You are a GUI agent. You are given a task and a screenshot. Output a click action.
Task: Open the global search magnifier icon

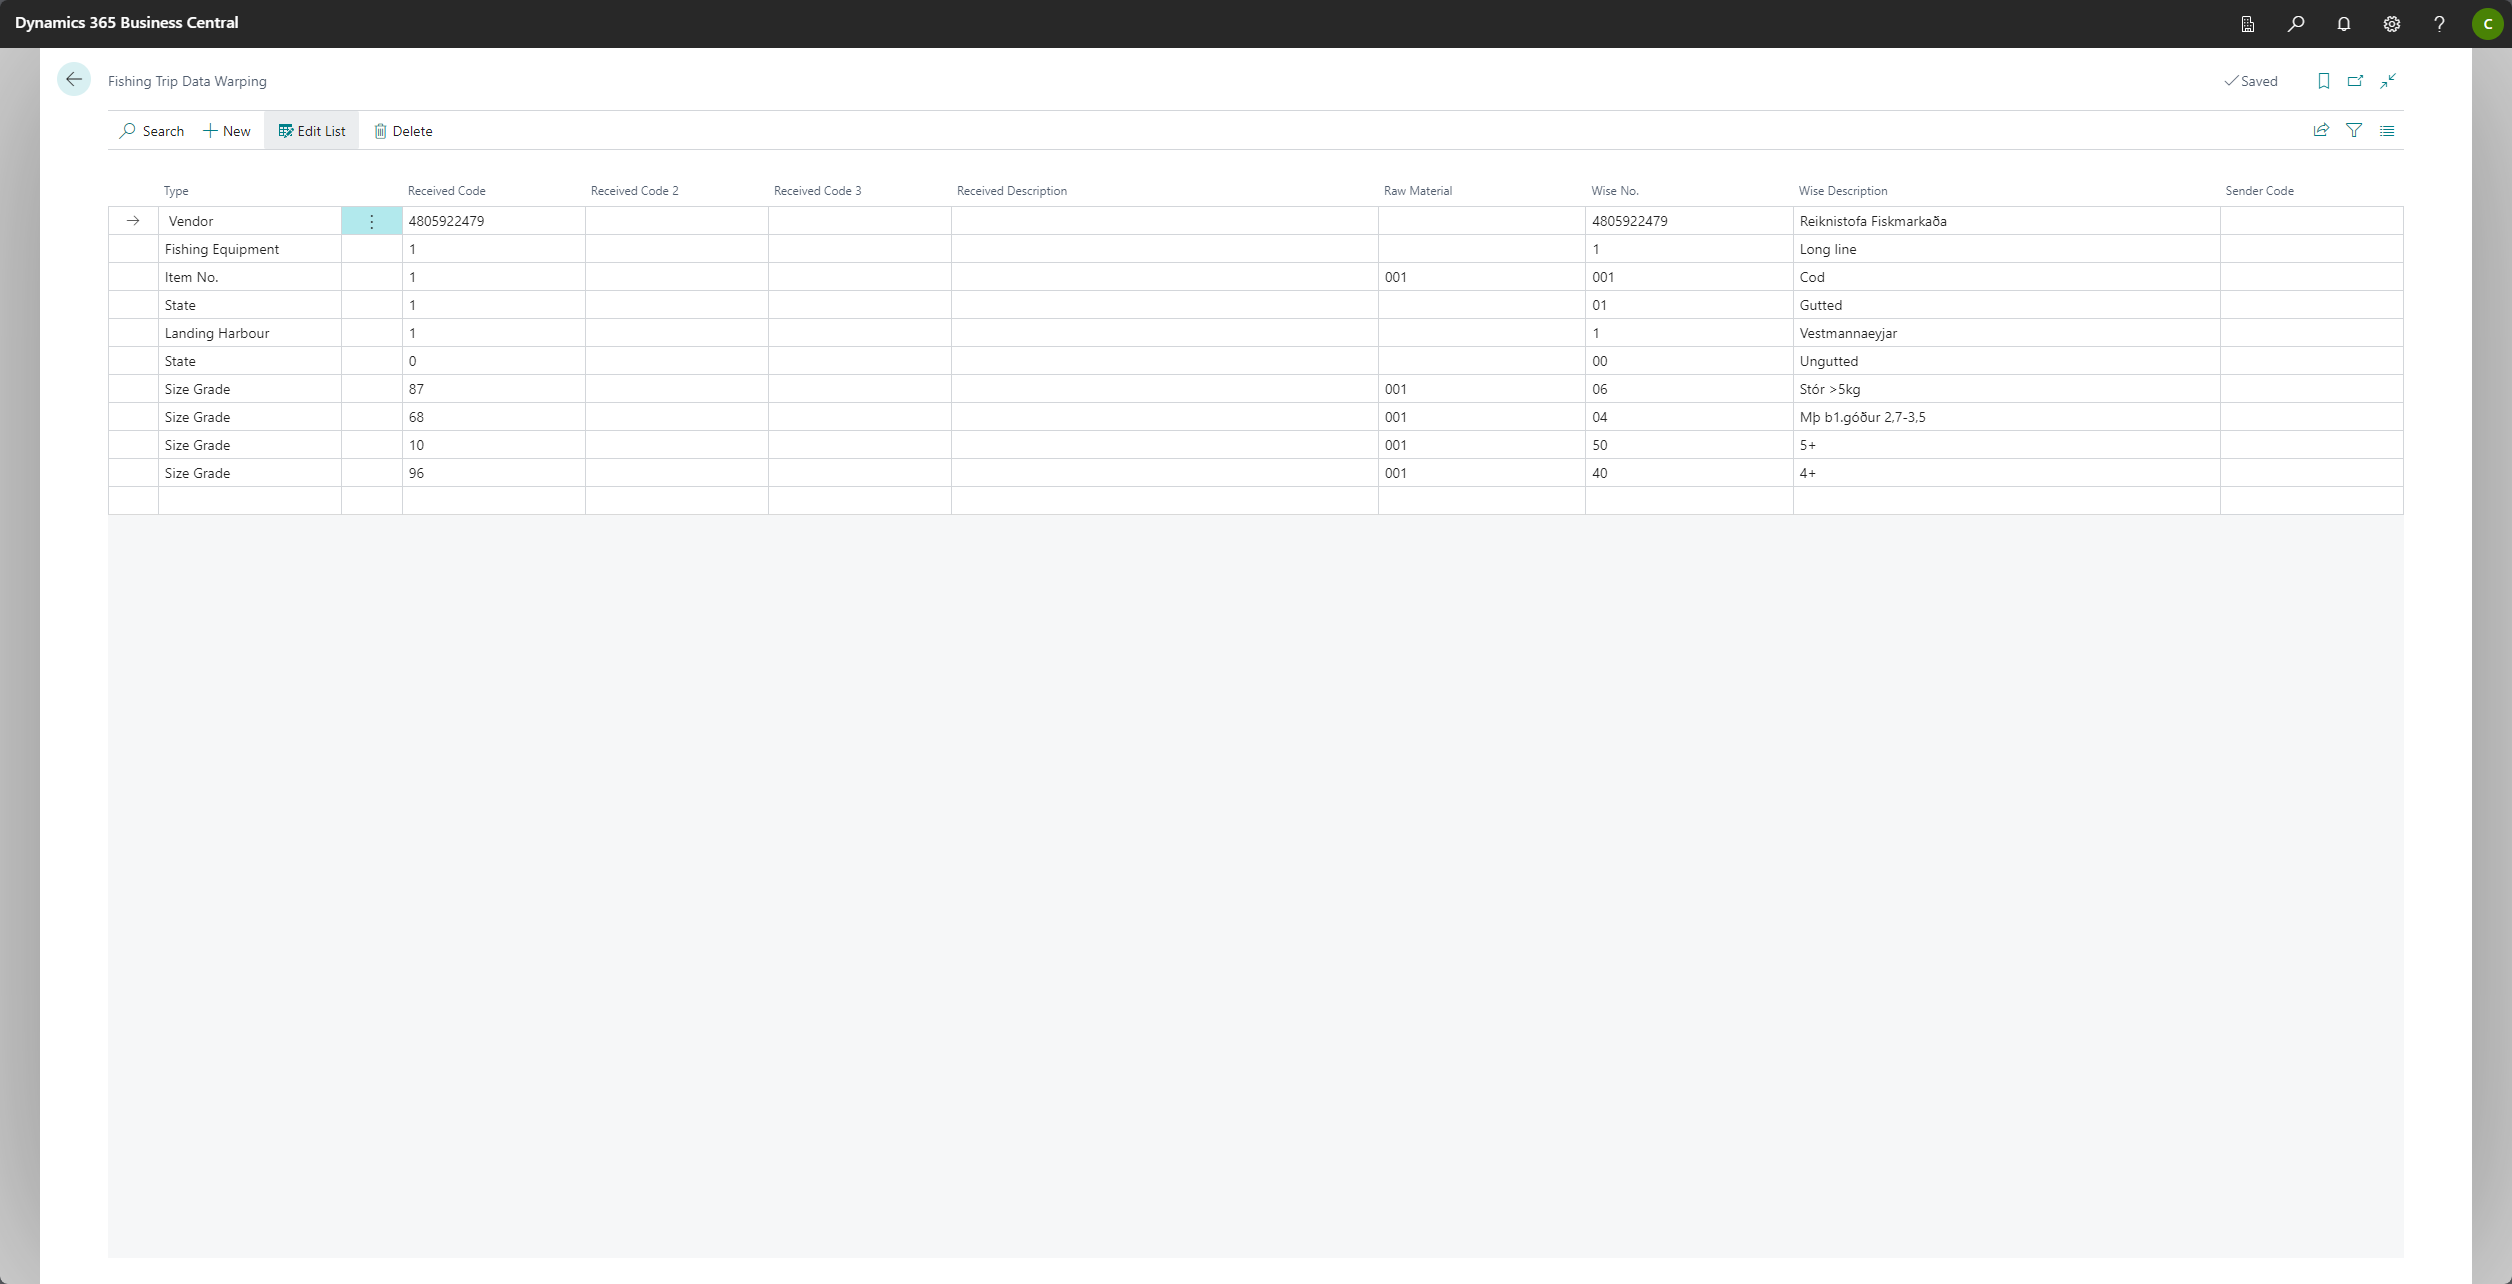[x=2296, y=23]
